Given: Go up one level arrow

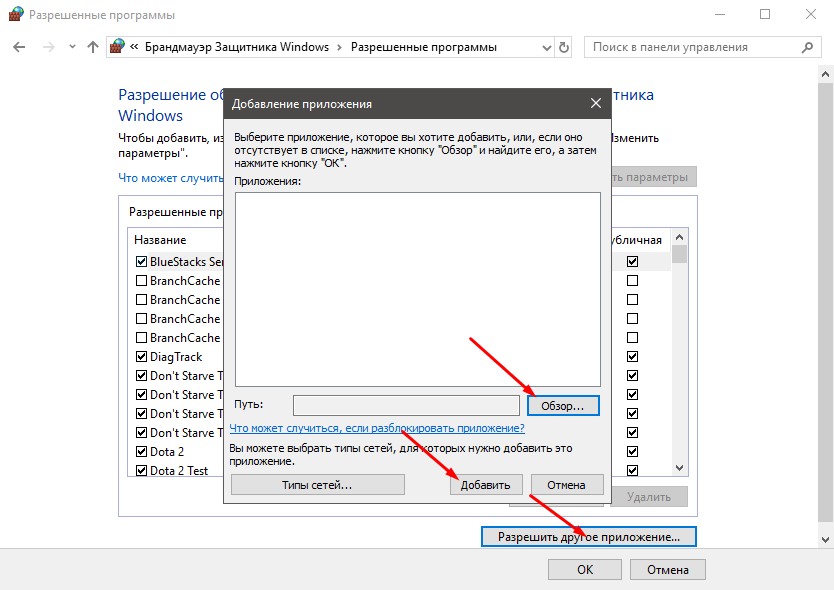Looking at the screenshot, I should (x=93, y=47).
